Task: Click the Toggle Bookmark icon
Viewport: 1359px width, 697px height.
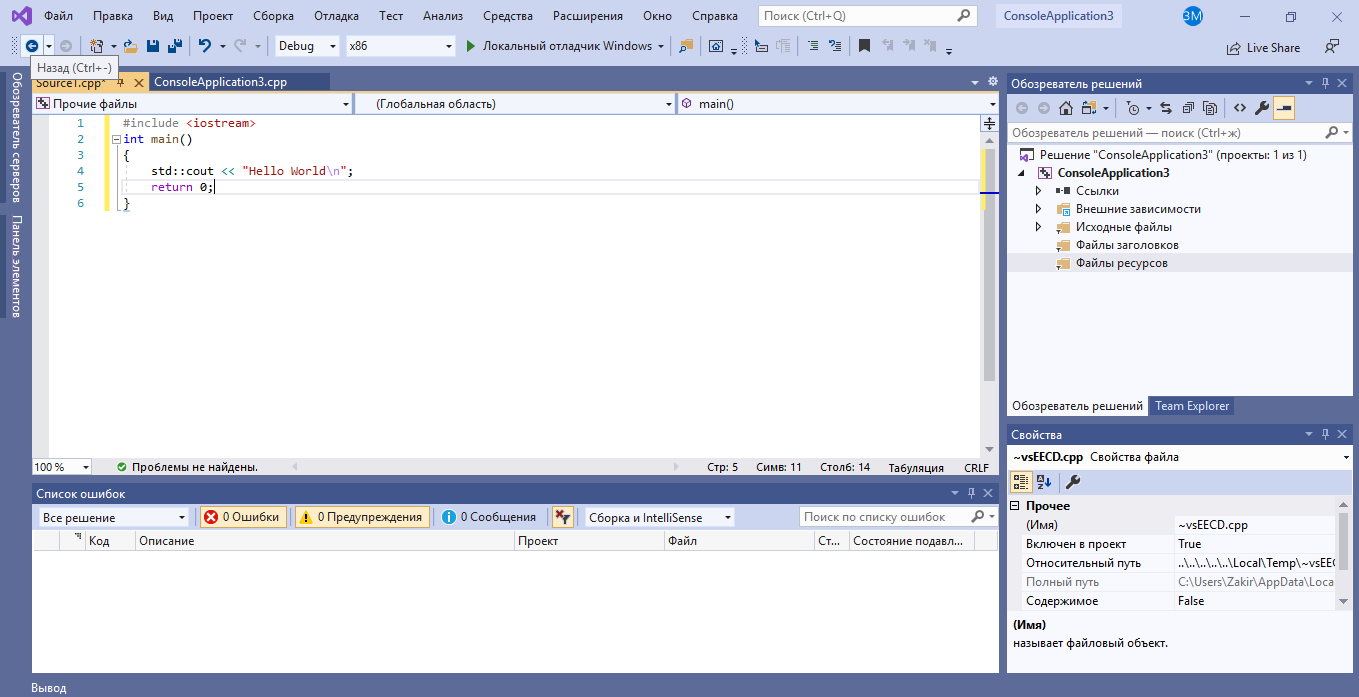Action: [x=864, y=46]
